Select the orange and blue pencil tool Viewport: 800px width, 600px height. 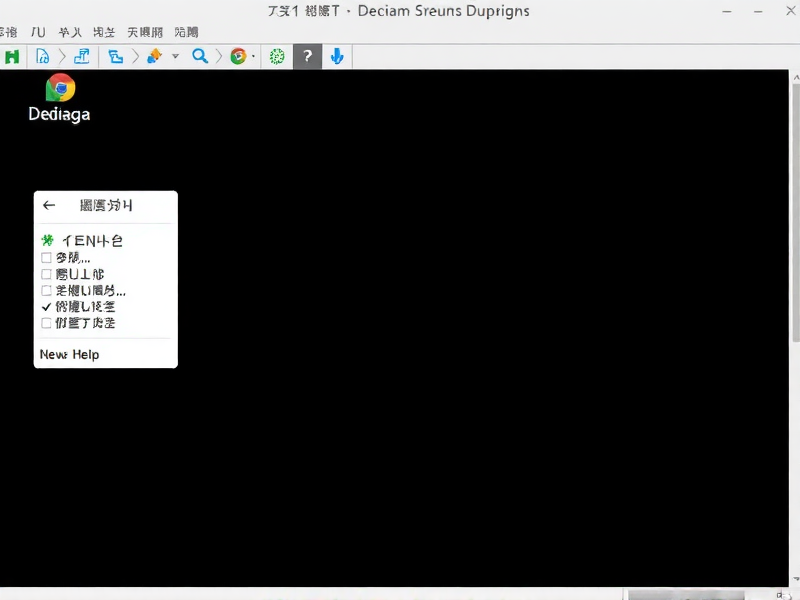[154, 57]
